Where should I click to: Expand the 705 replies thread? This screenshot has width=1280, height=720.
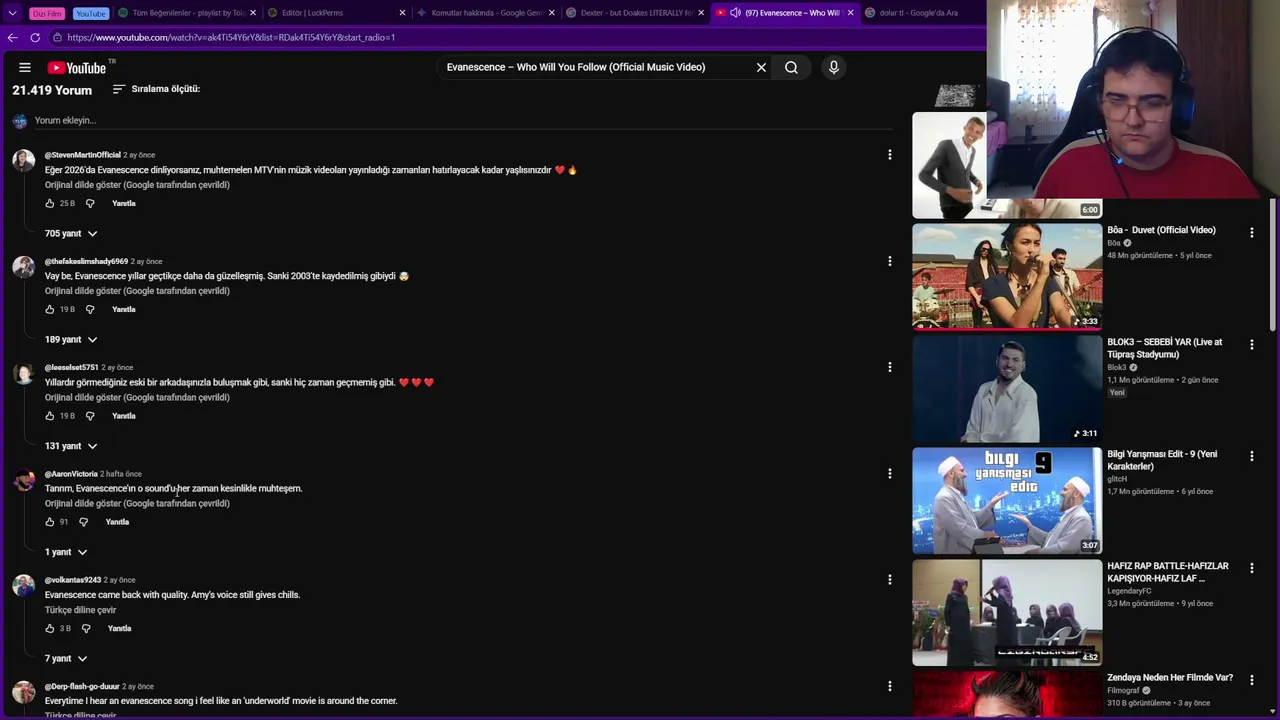(71, 233)
